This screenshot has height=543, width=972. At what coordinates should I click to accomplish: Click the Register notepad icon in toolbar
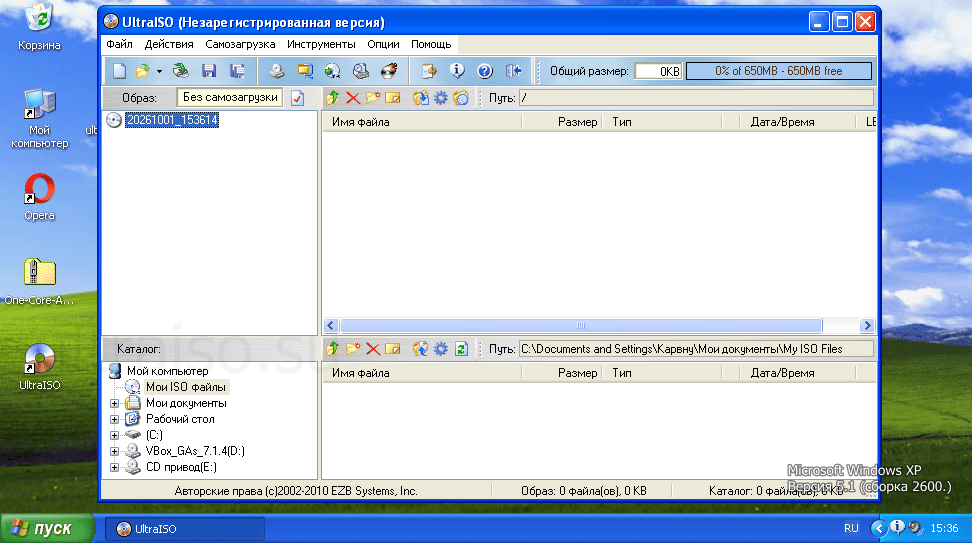coord(429,71)
